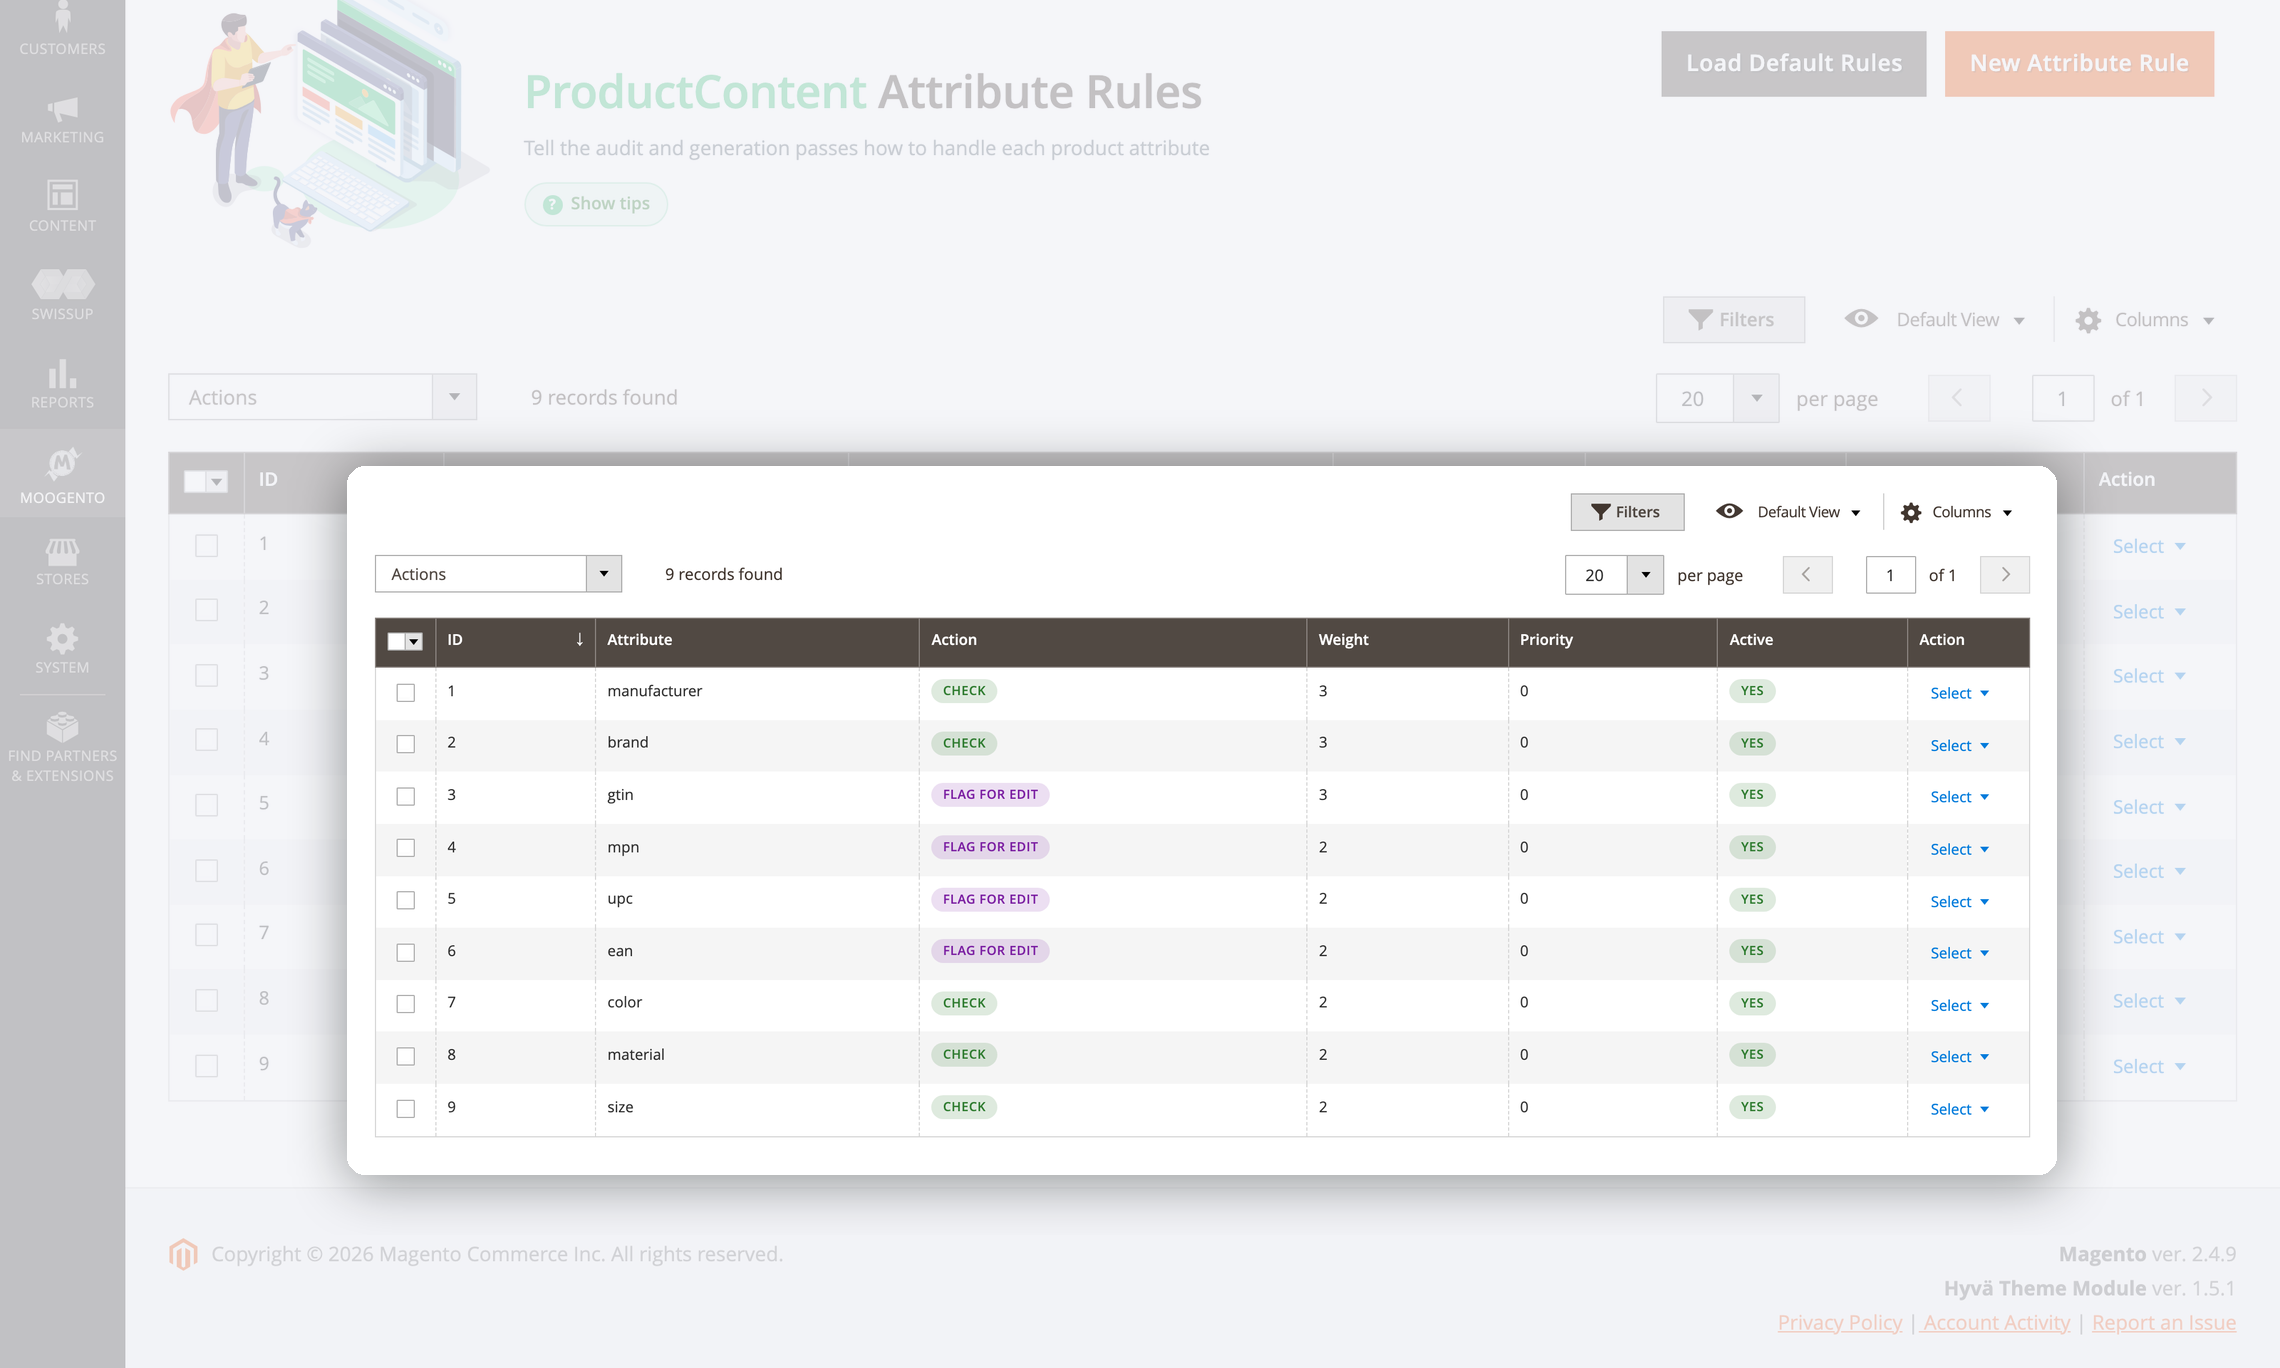Check the color row checkbox

point(405,1004)
